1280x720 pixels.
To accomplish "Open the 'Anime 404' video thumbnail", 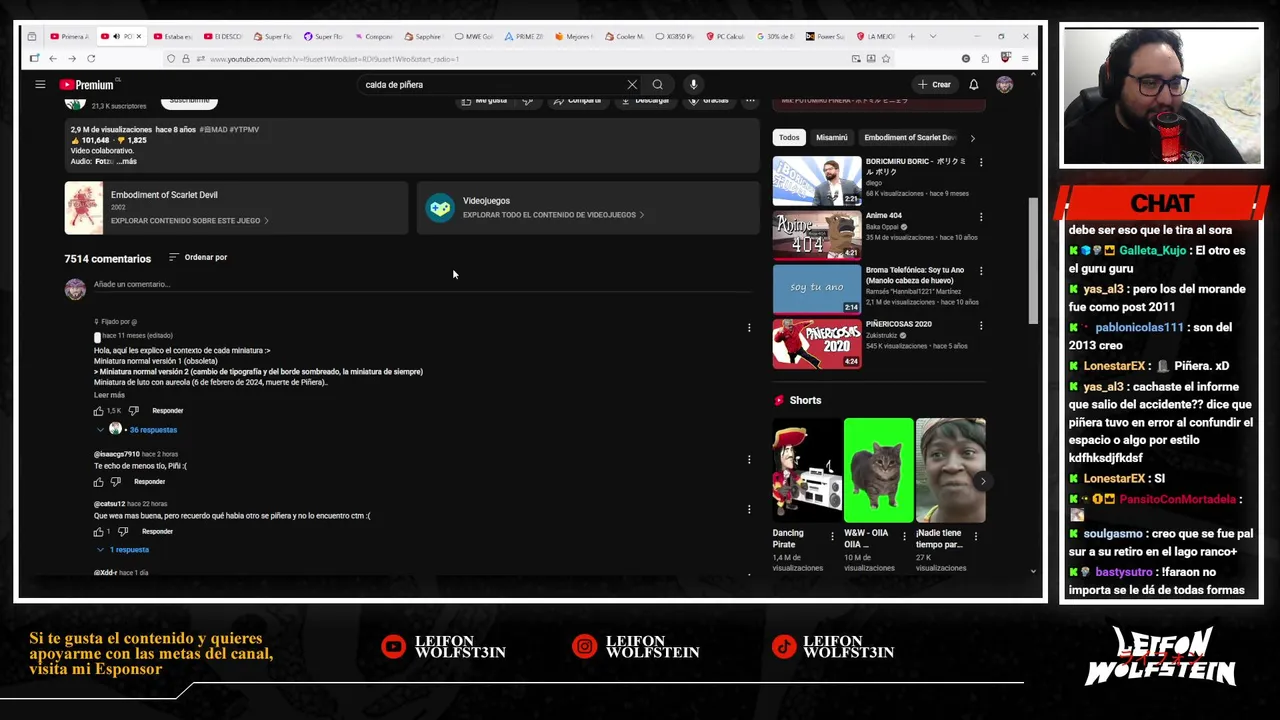I will [x=816, y=235].
